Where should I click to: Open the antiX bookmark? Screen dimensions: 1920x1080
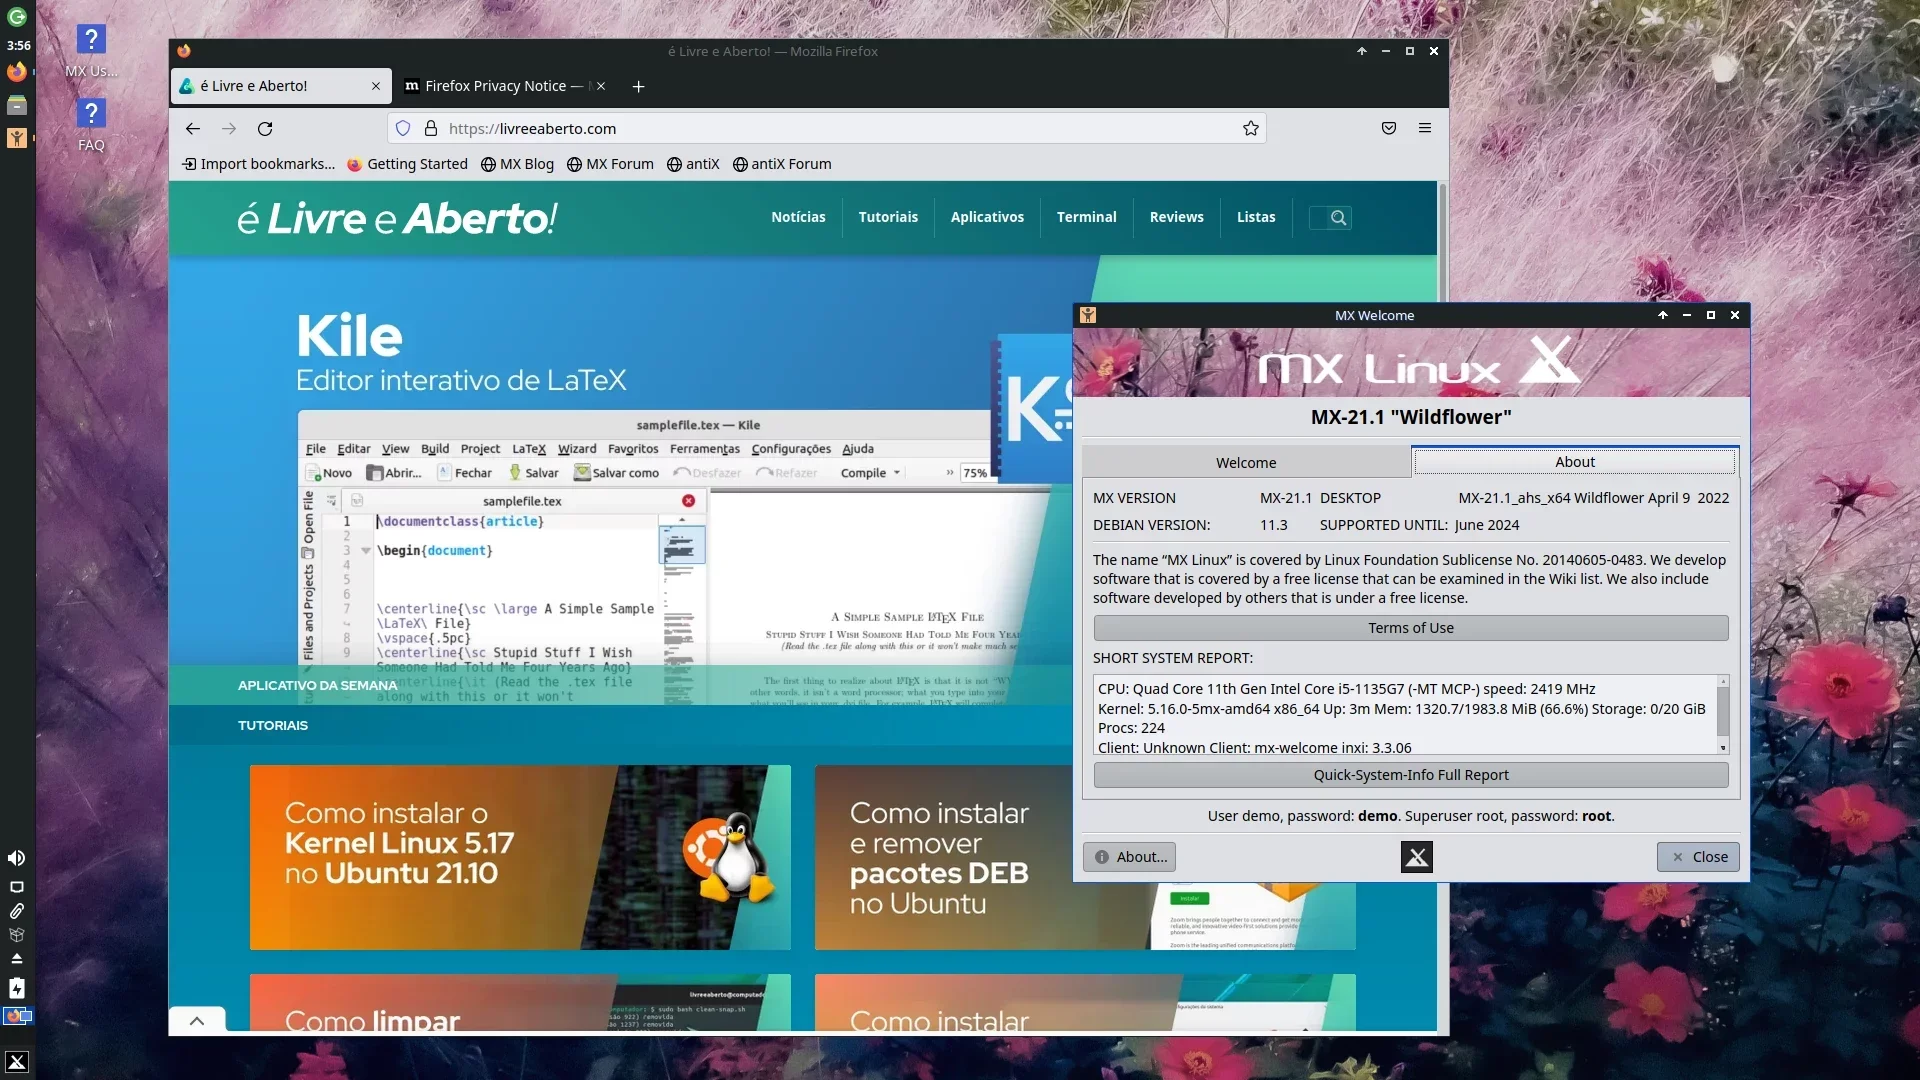click(693, 164)
